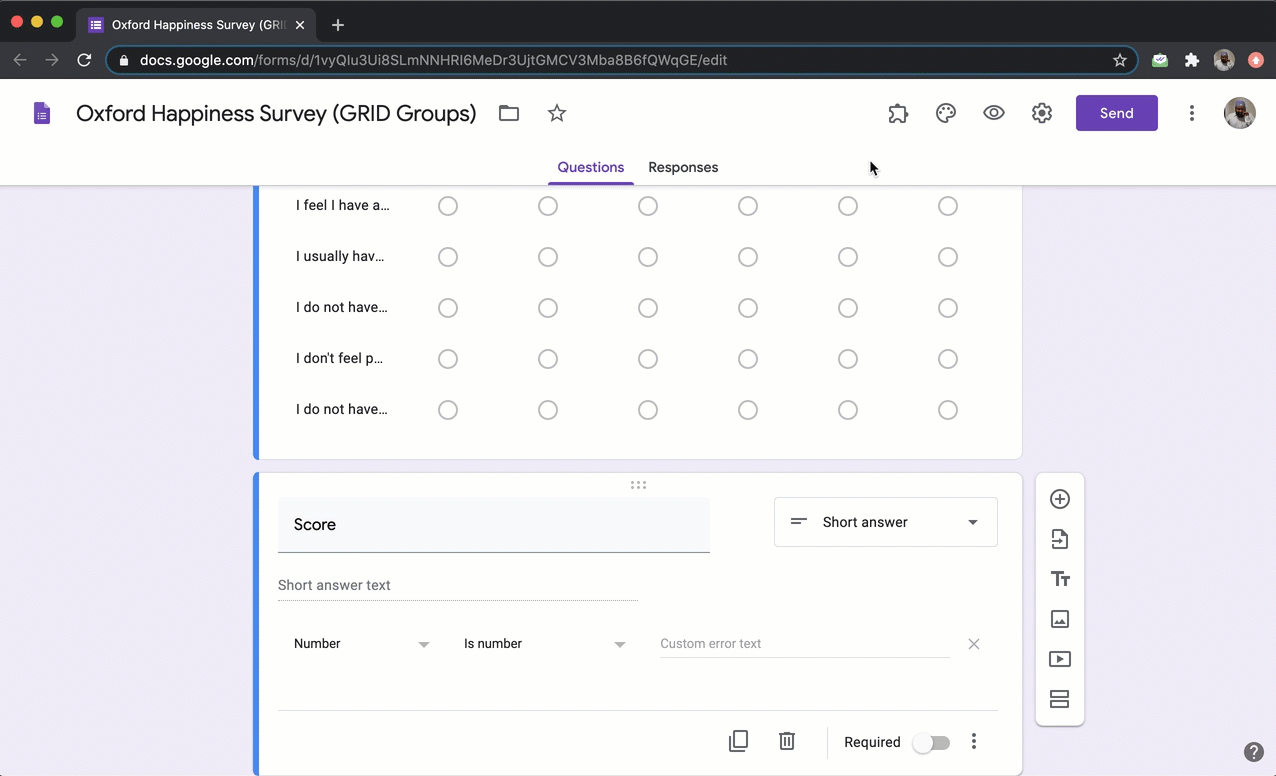Open the Import questions panel

pos(1059,539)
